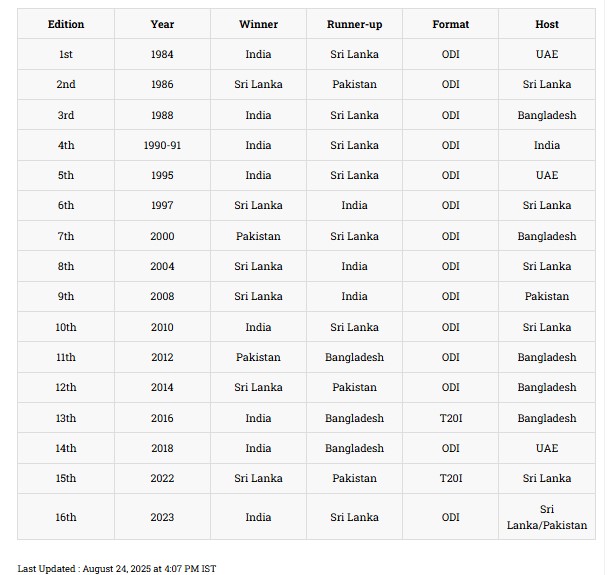Select Pakistan winner cell in 2000 row

(x=258, y=236)
